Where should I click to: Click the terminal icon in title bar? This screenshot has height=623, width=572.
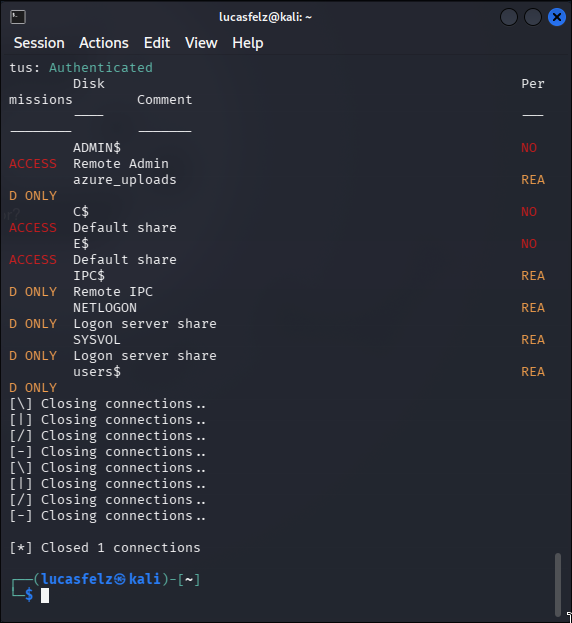click(x=18, y=17)
